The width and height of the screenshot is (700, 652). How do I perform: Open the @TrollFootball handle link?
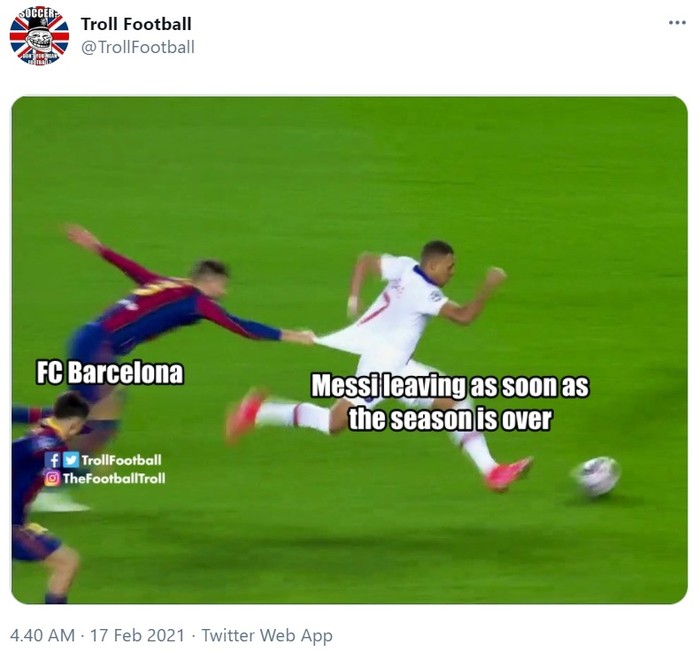pyautogui.click(x=138, y=47)
